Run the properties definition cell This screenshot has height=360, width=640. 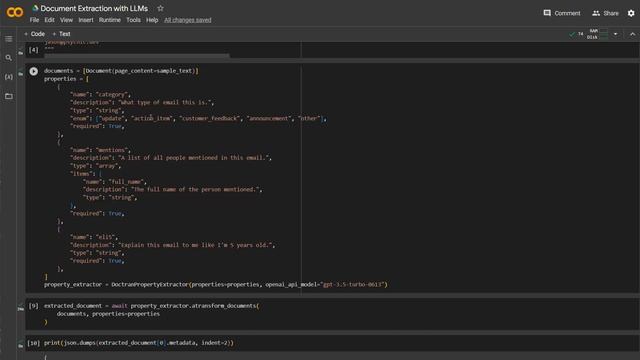point(33,71)
